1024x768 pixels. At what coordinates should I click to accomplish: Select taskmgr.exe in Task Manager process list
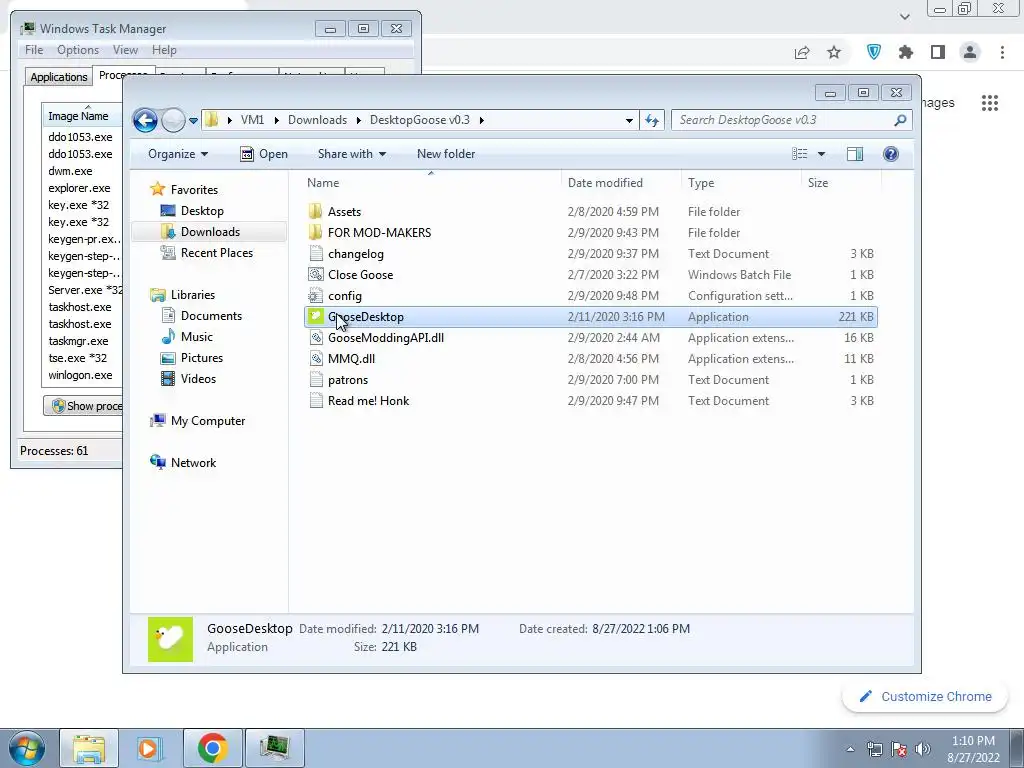[x=78, y=342]
